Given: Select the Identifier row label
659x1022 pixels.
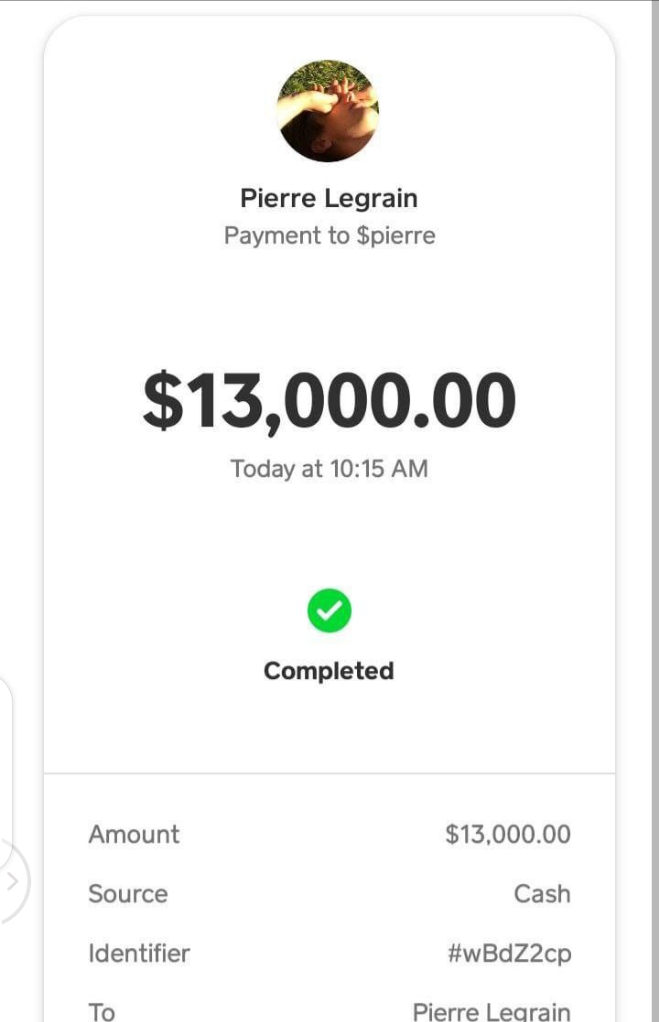Looking at the screenshot, I should tap(139, 953).
